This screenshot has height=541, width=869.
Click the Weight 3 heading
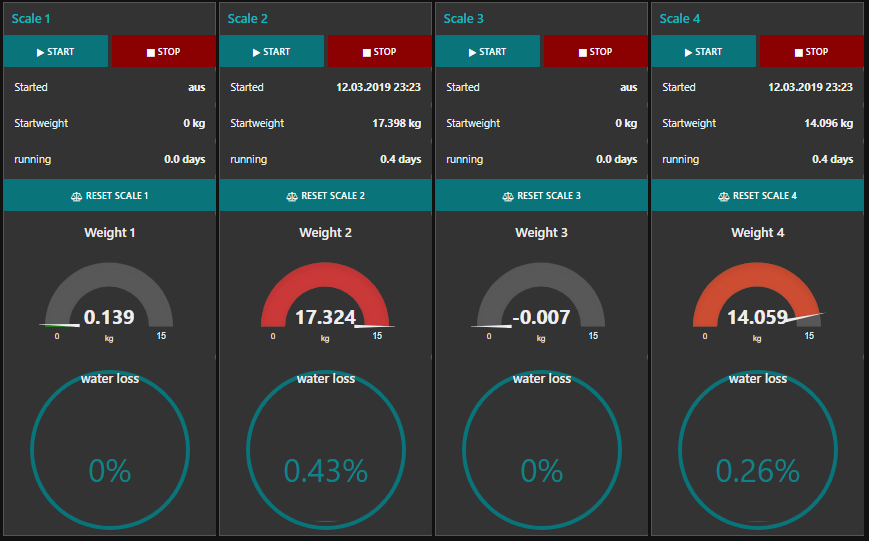coord(541,233)
